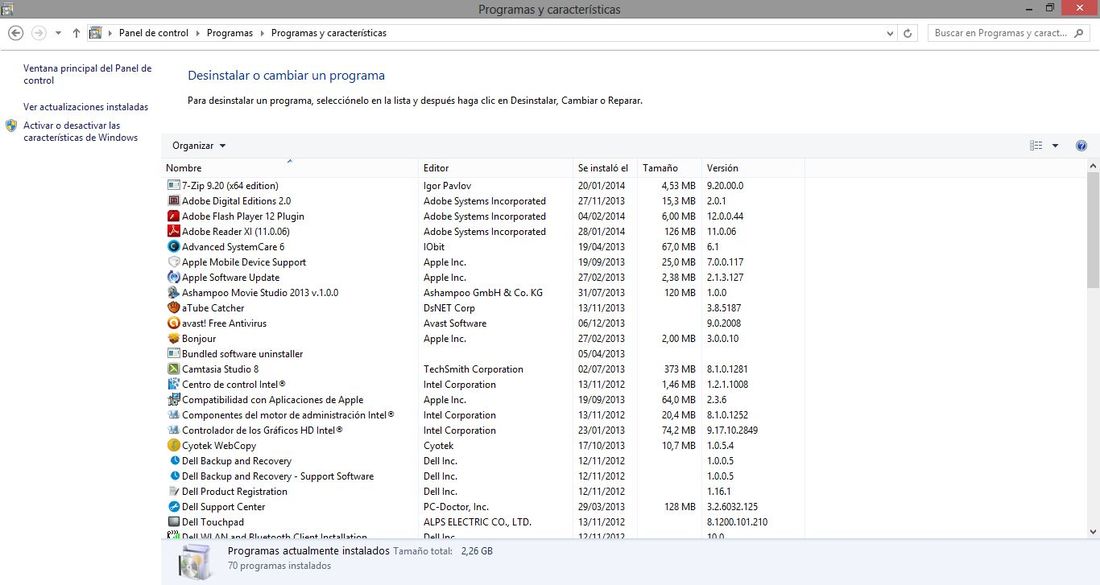Click the Cyotek WebCopy icon

point(173,445)
